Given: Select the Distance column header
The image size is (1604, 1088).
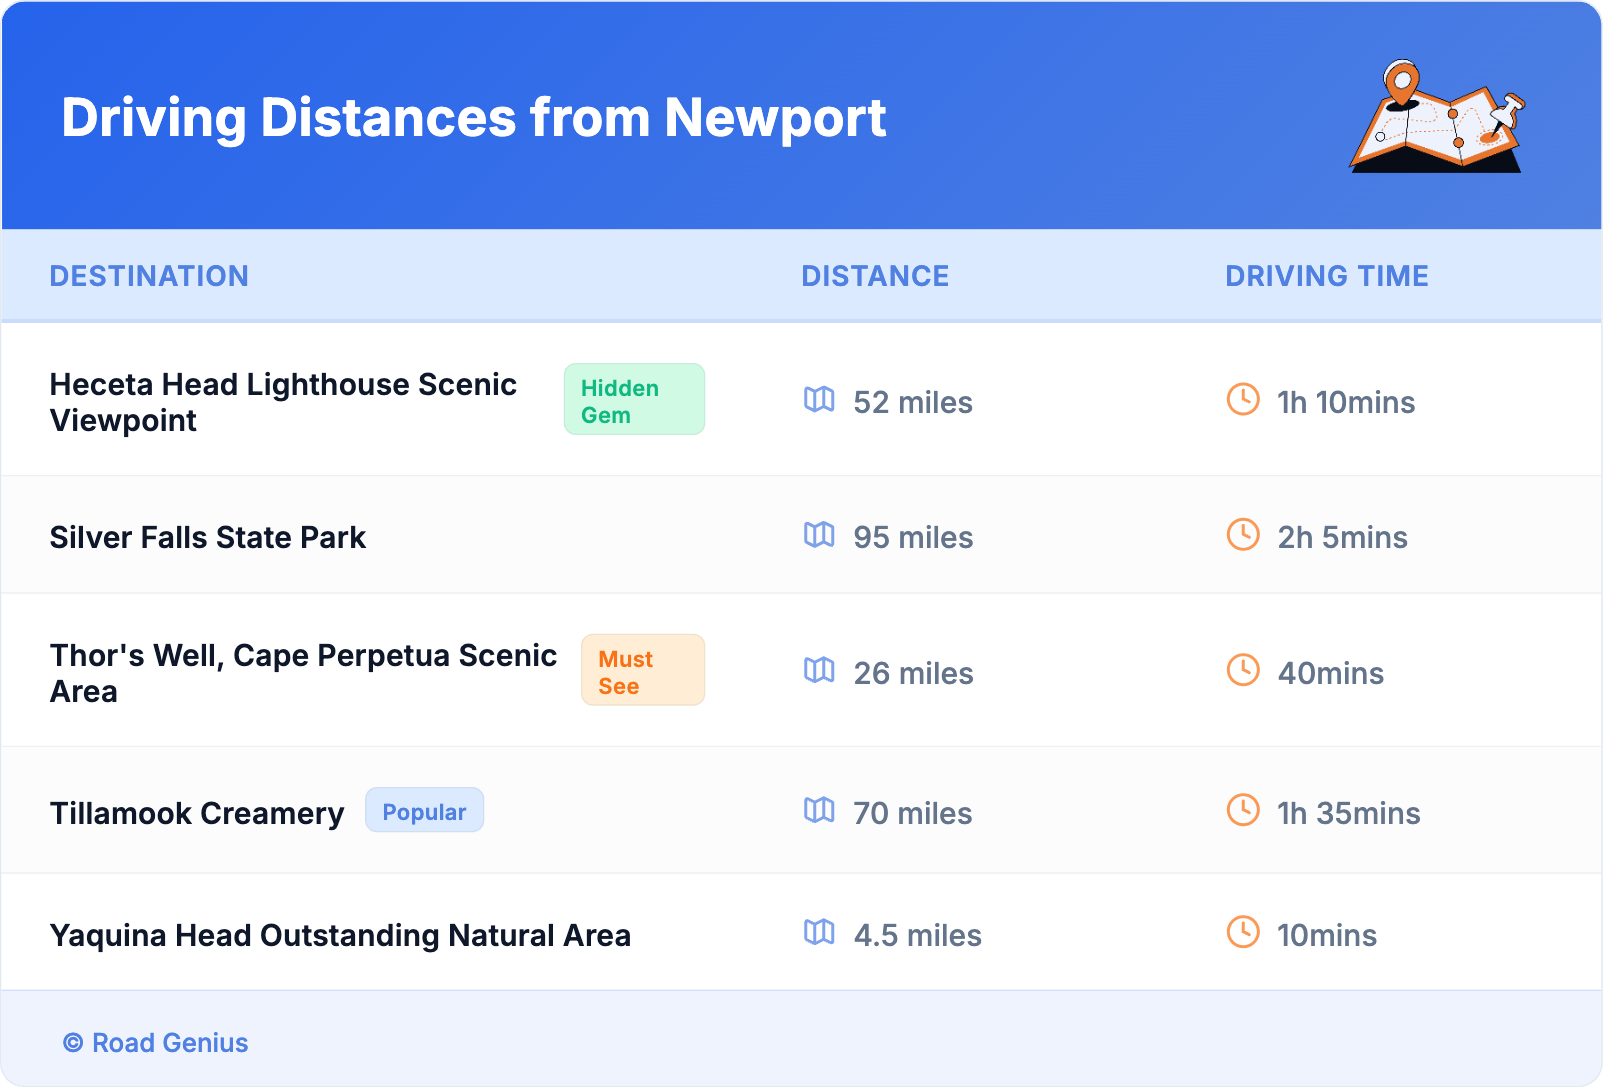Looking at the screenshot, I should pos(875,276).
